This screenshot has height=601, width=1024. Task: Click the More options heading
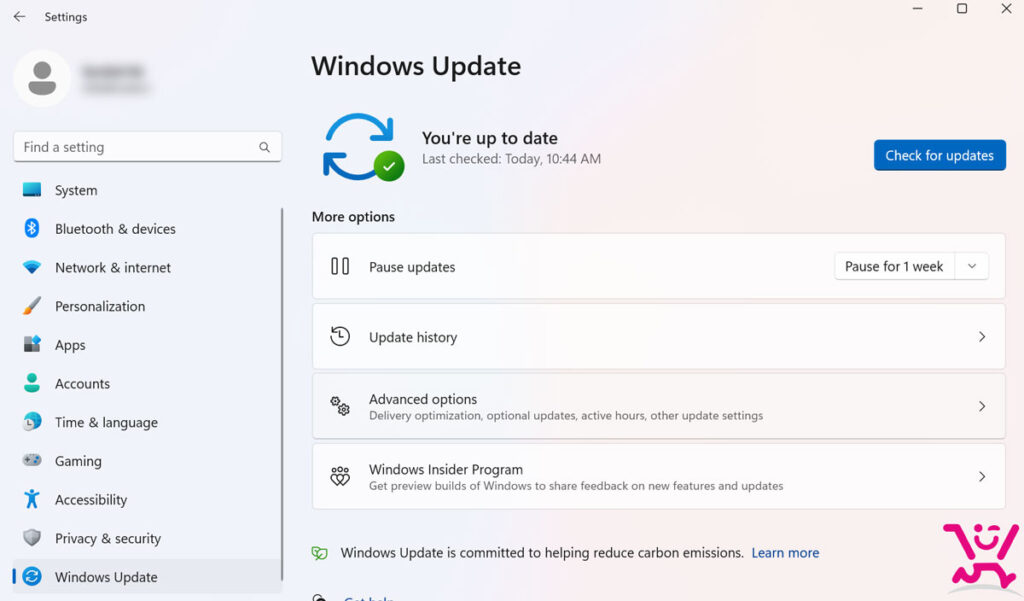pyautogui.click(x=353, y=217)
